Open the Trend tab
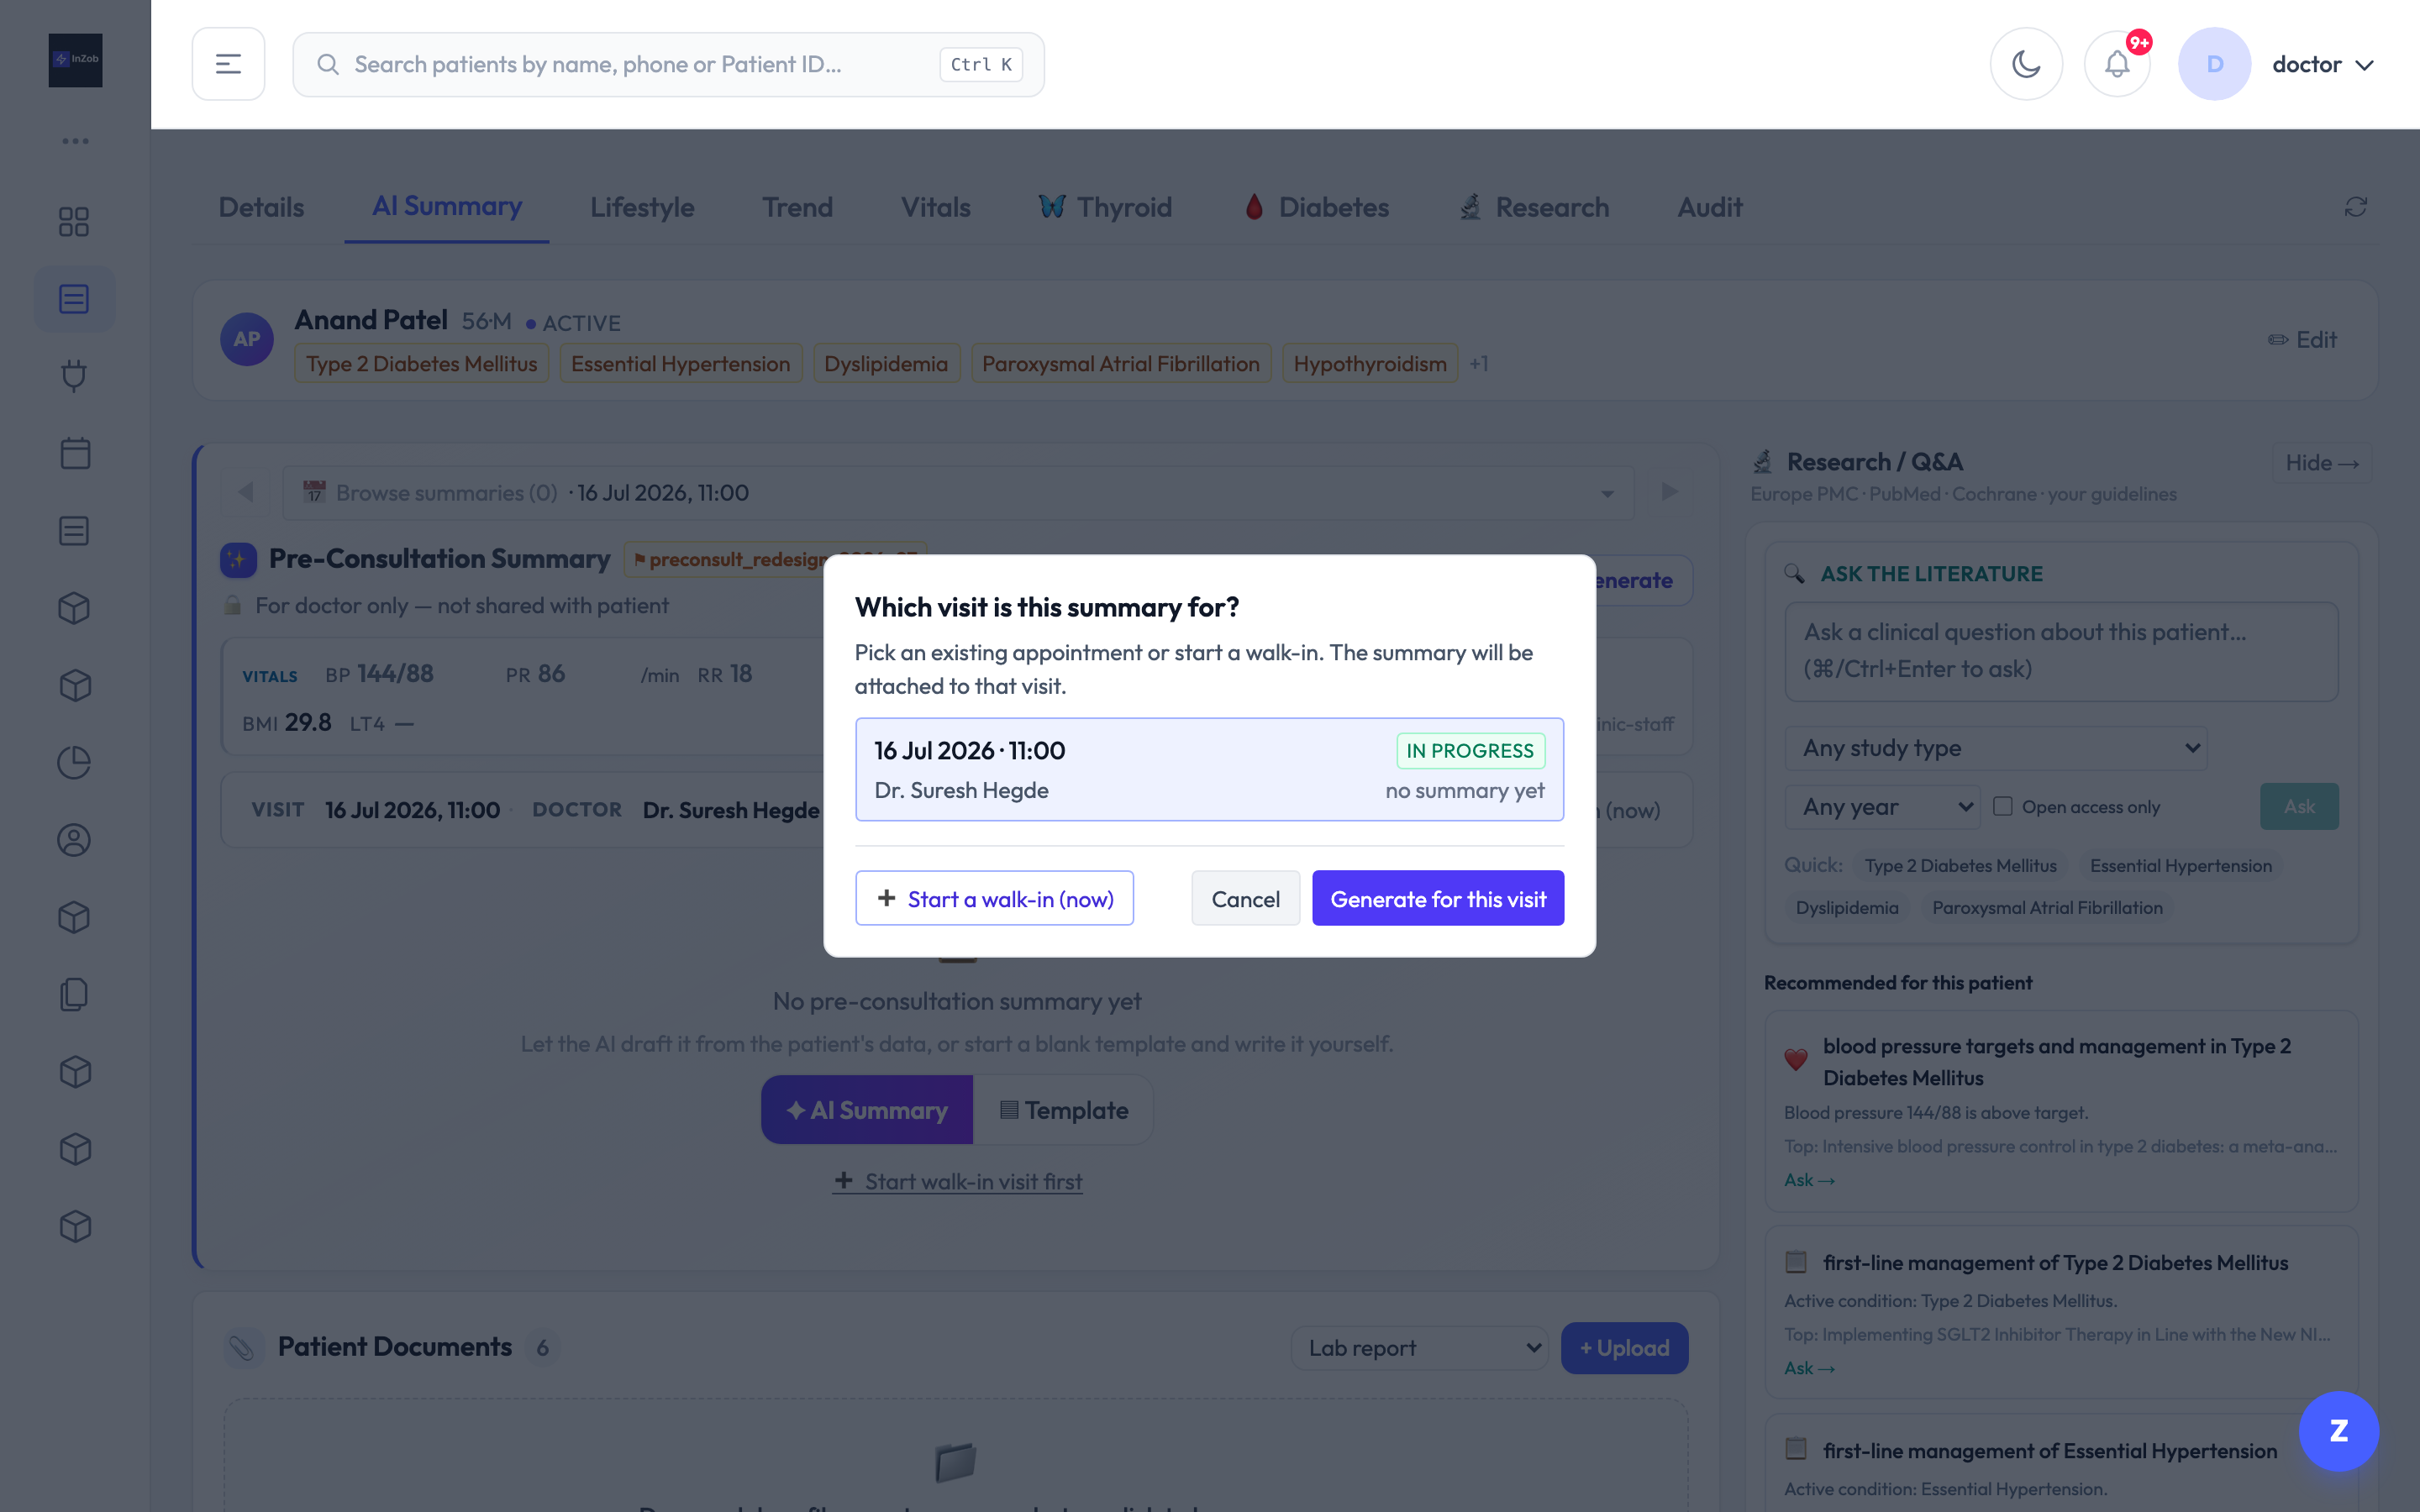Image resolution: width=2420 pixels, height=1512 pixels. 797,207
